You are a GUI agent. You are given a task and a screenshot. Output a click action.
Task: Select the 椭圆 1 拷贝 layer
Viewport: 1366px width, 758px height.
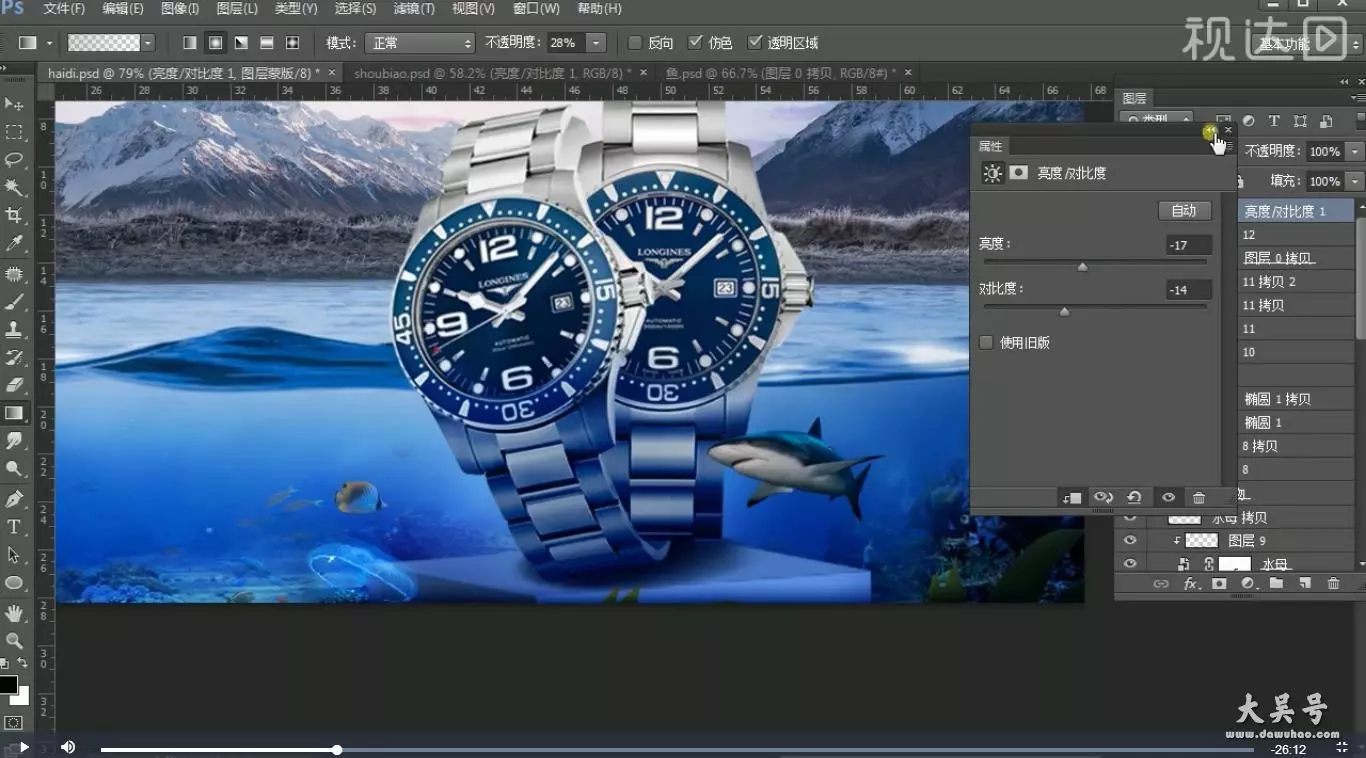[x=1296, y=399]
